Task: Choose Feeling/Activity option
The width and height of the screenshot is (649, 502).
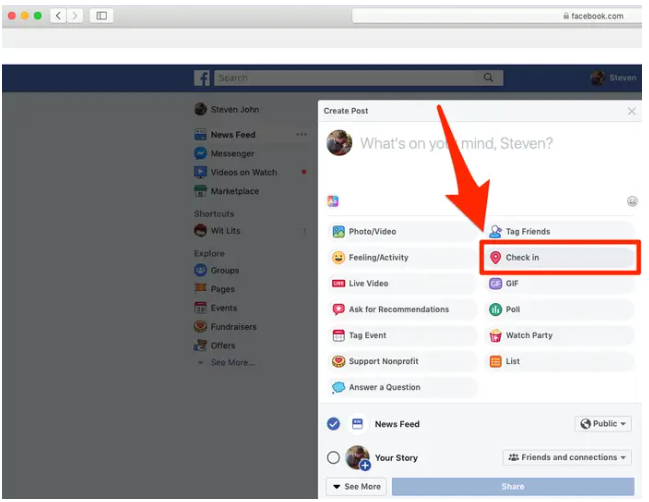Action: (402, 257)
